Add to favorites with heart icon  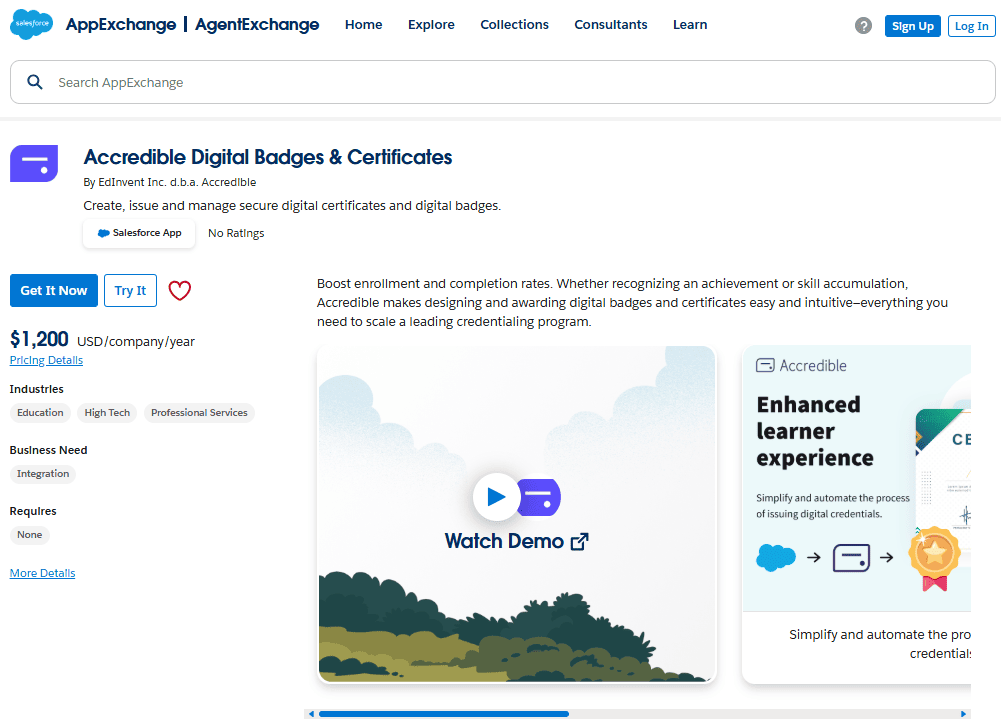pyautogui.click(x=179, y=291)
